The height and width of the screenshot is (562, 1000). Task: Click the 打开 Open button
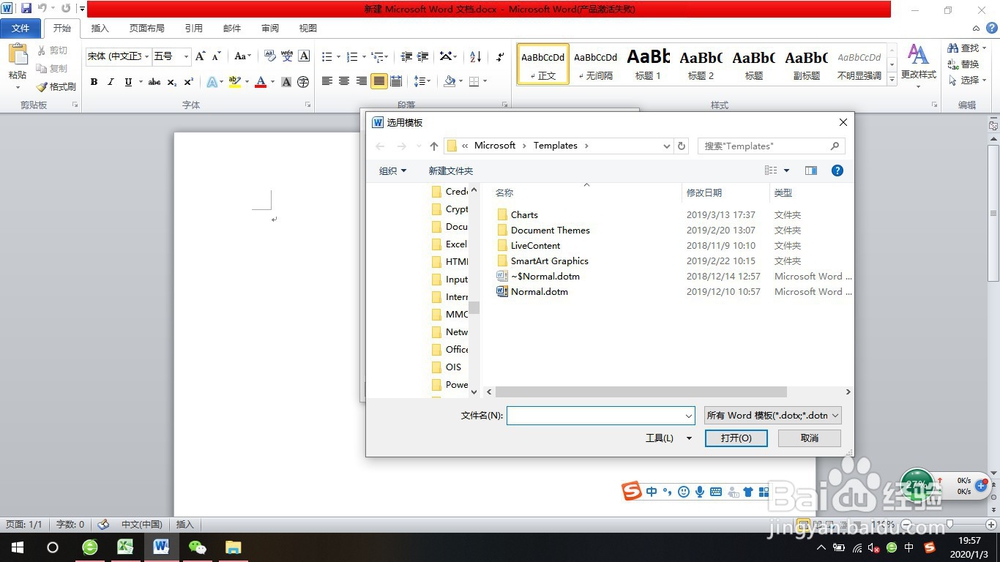tap(736, 438)
